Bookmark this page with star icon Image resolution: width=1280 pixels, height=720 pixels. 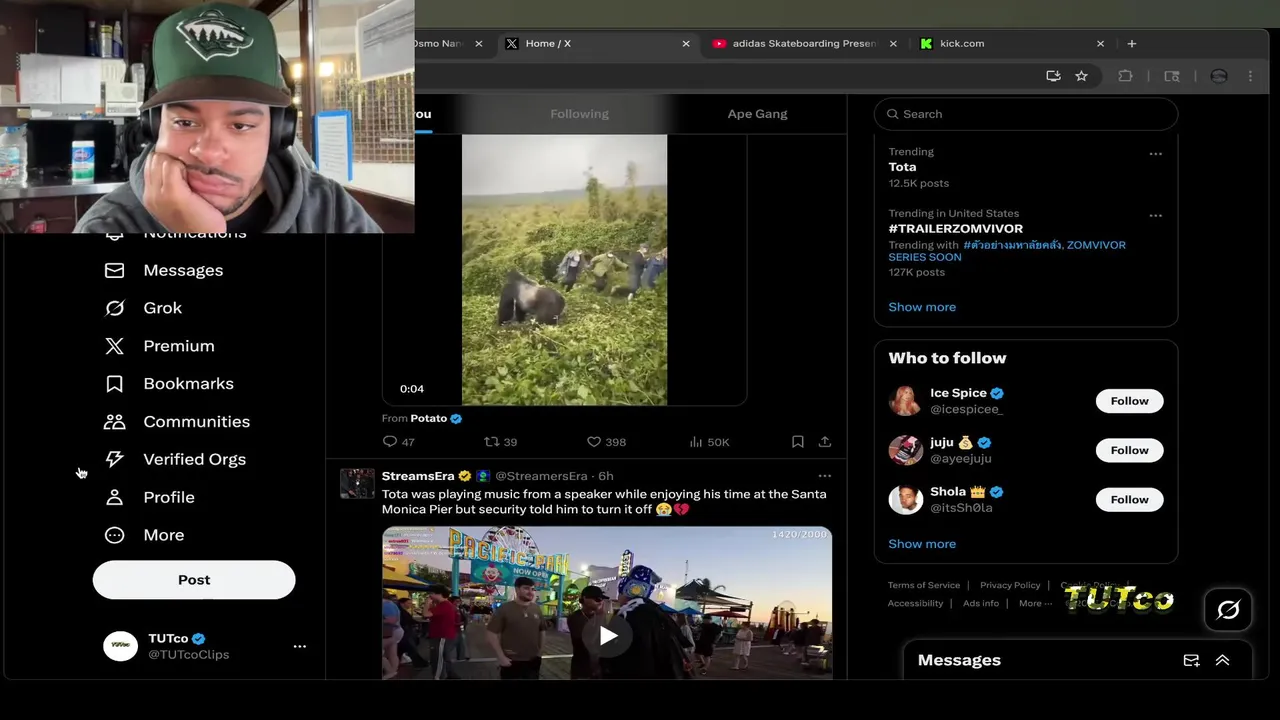click(1081, 76)
